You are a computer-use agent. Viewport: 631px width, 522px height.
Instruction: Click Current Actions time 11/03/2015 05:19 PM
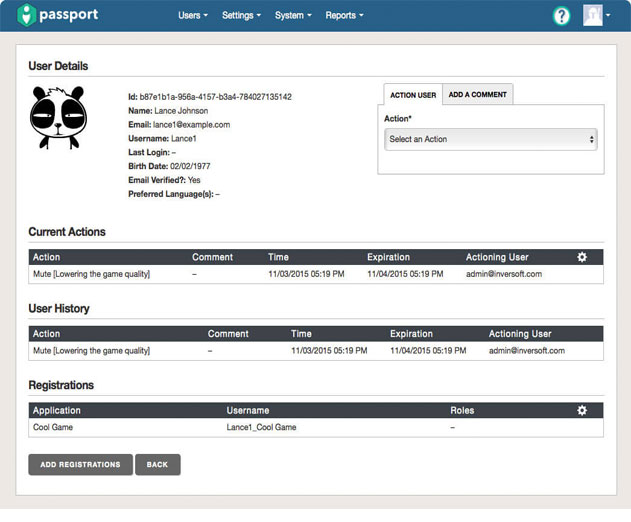(306, 274)
